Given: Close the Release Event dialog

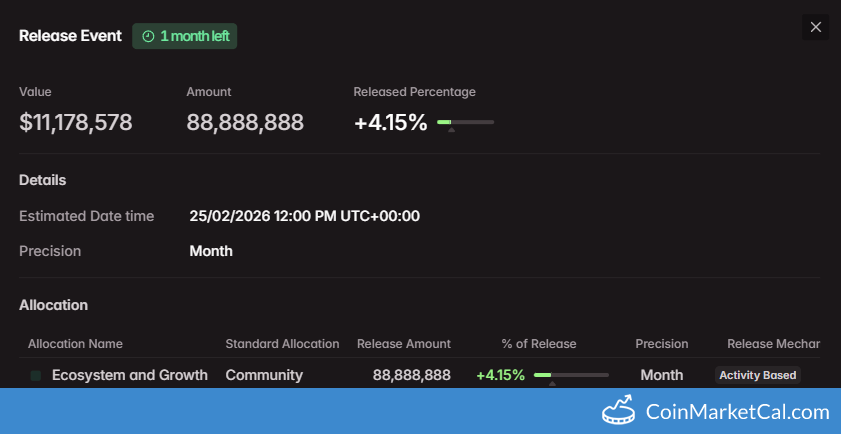Looking at the screenshot, I should click(815, 27).
